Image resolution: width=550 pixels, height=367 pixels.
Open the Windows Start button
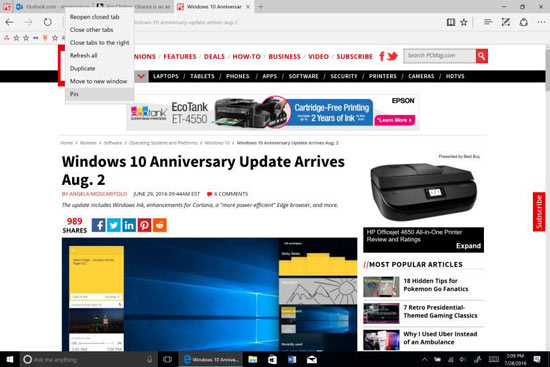9,359
